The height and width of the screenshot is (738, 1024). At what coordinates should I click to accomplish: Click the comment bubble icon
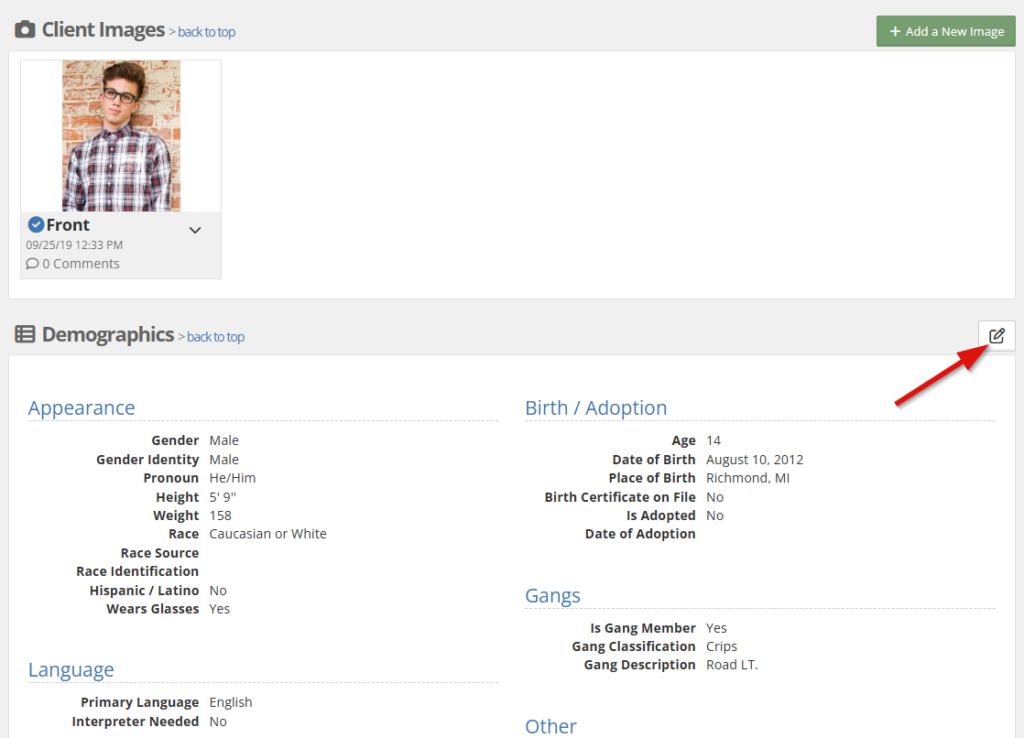pos(32,264)
